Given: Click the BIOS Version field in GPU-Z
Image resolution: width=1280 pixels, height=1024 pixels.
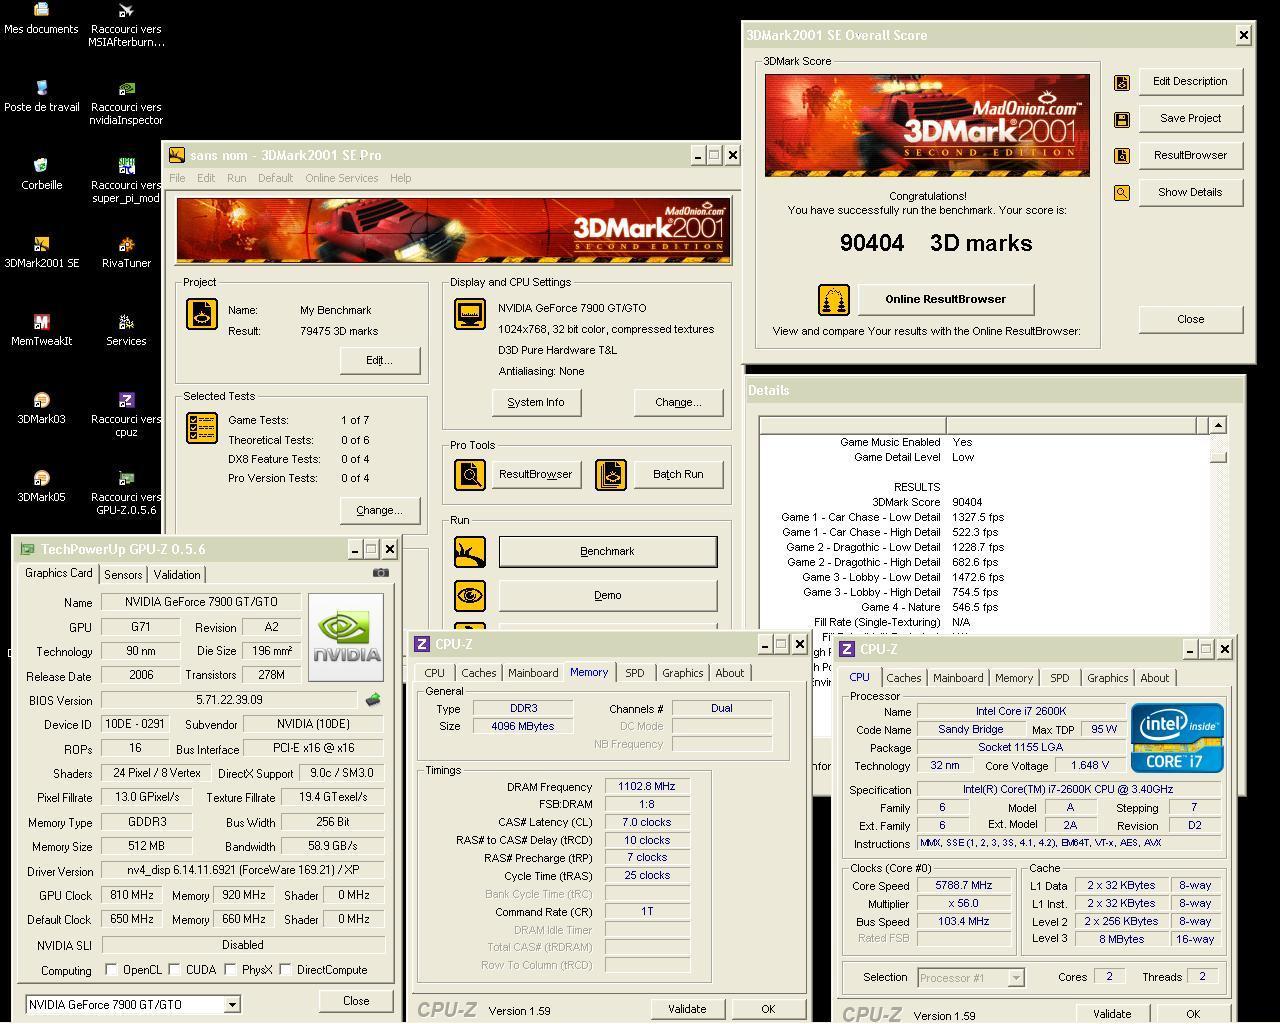Looking at the screenshot, I should pos(229,700).
